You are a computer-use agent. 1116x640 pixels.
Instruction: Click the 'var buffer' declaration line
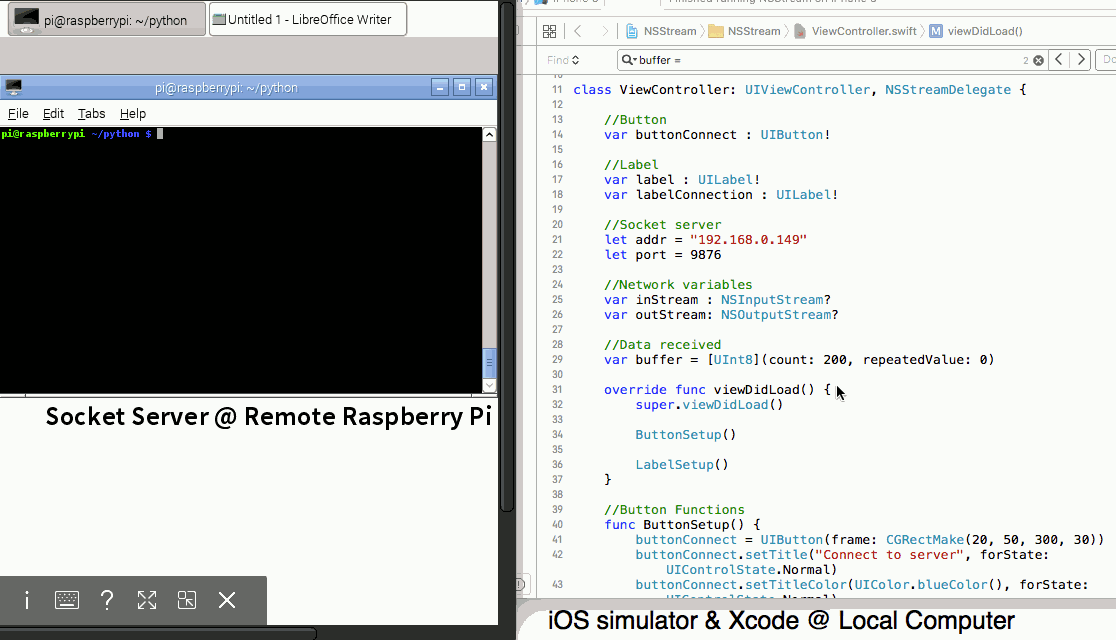pyautogui.click(x=799, y=360)
